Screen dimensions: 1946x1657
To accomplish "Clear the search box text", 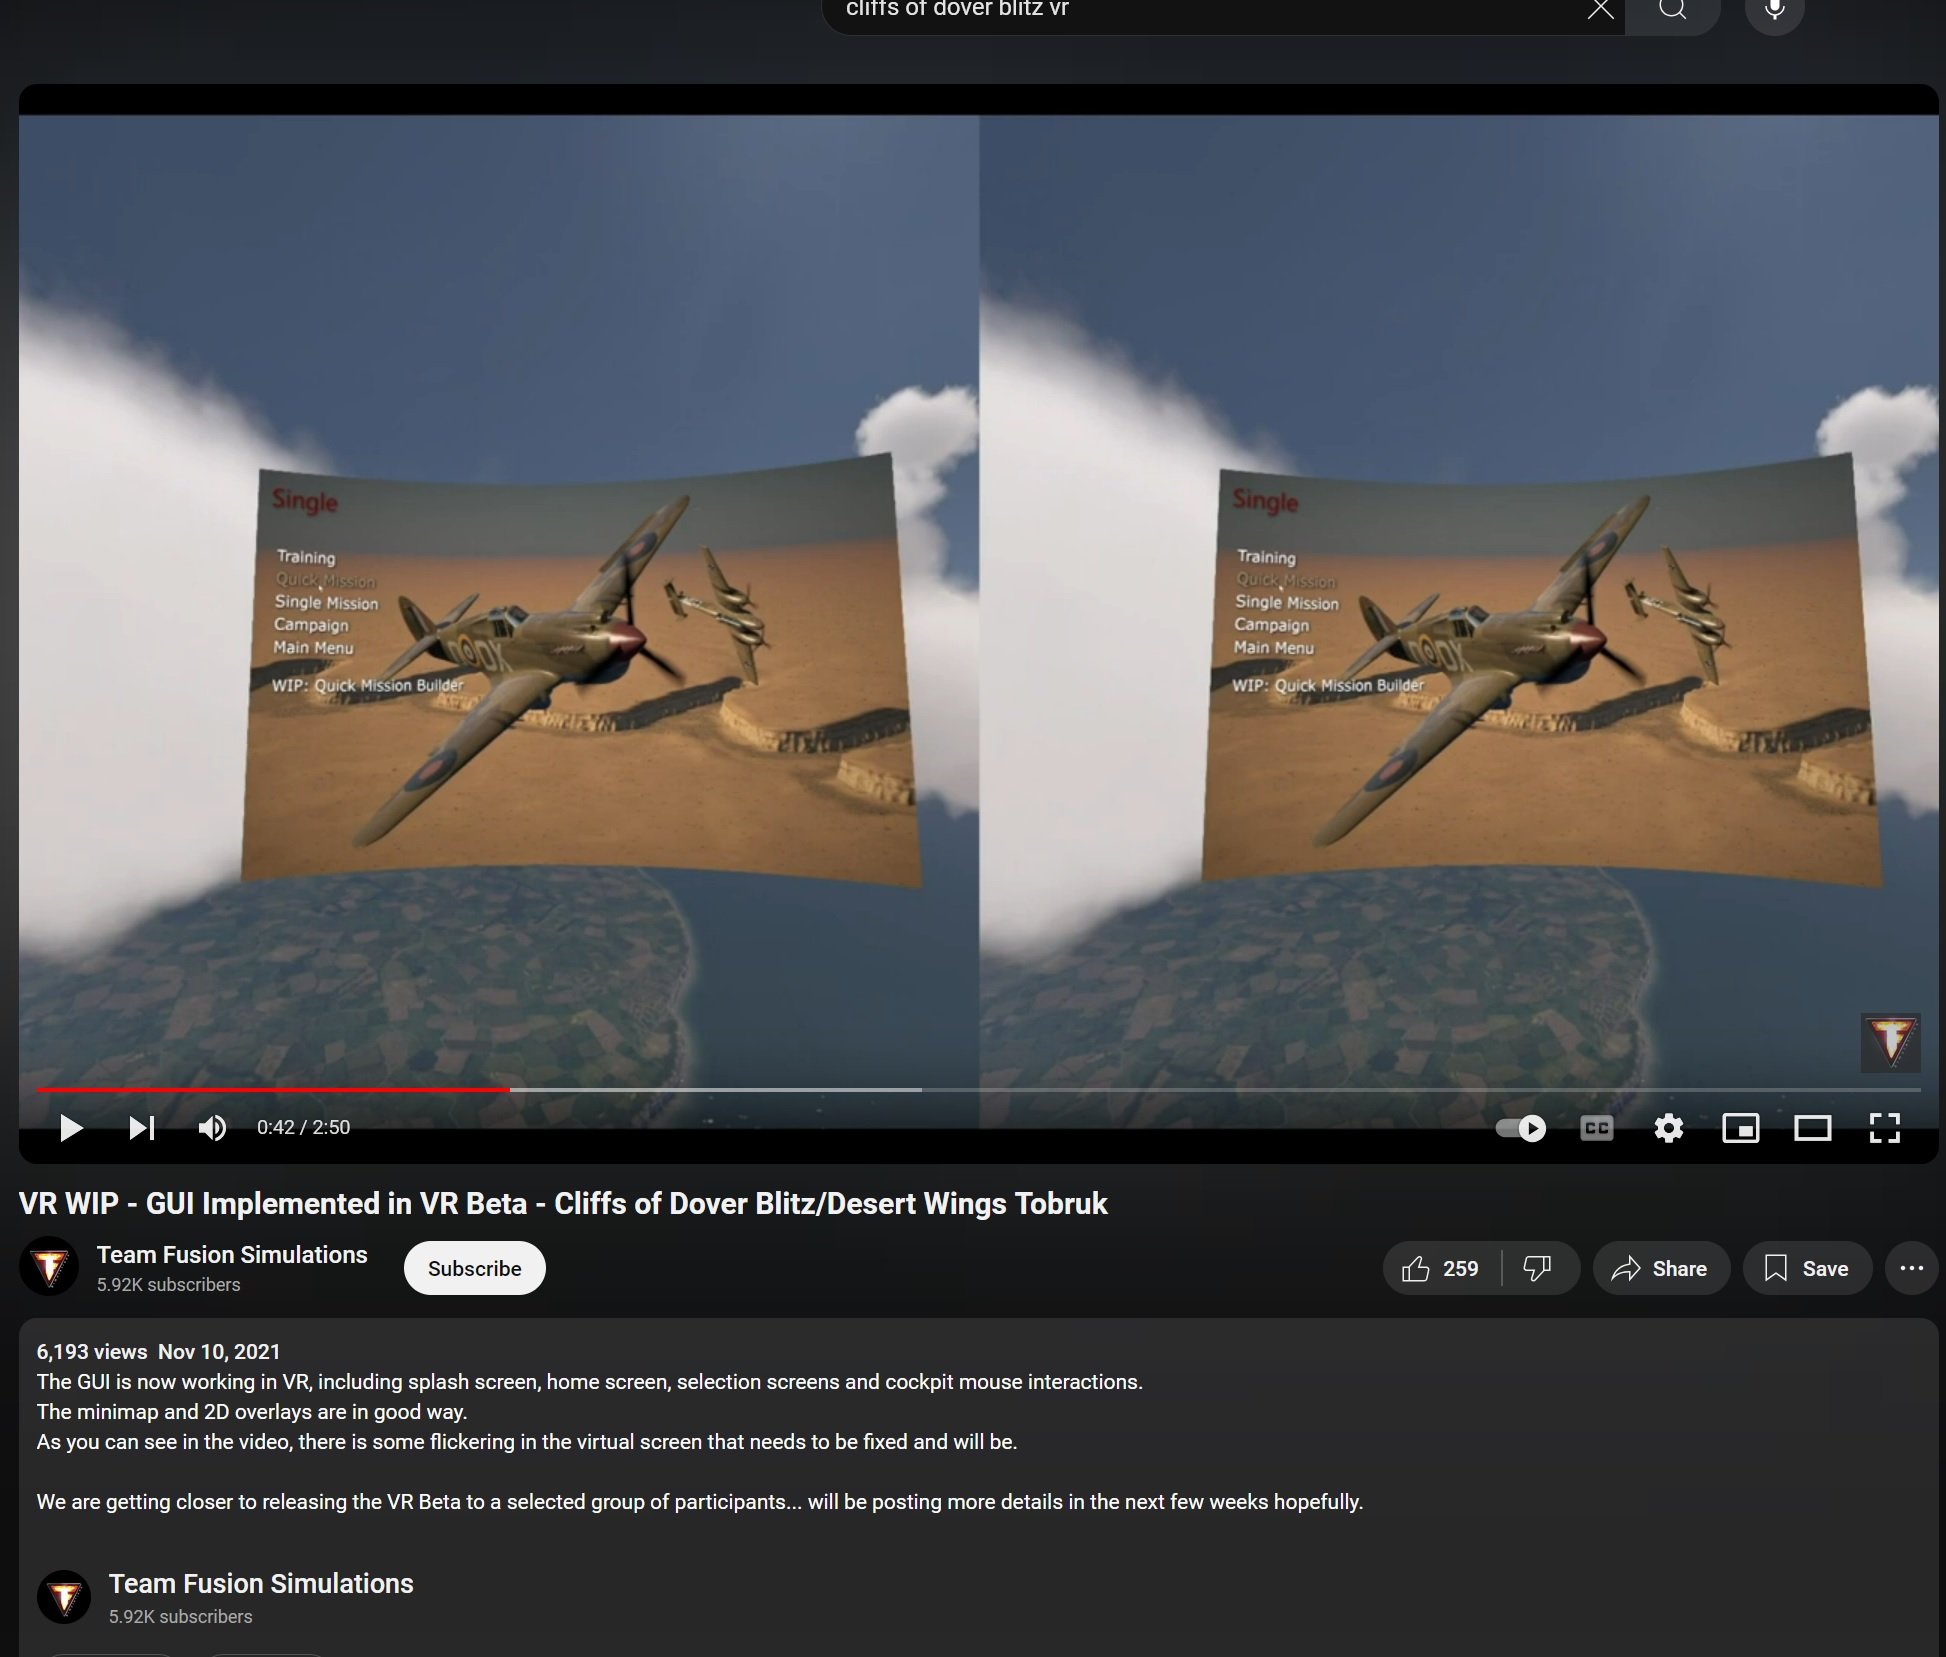I will (1600, 10).
